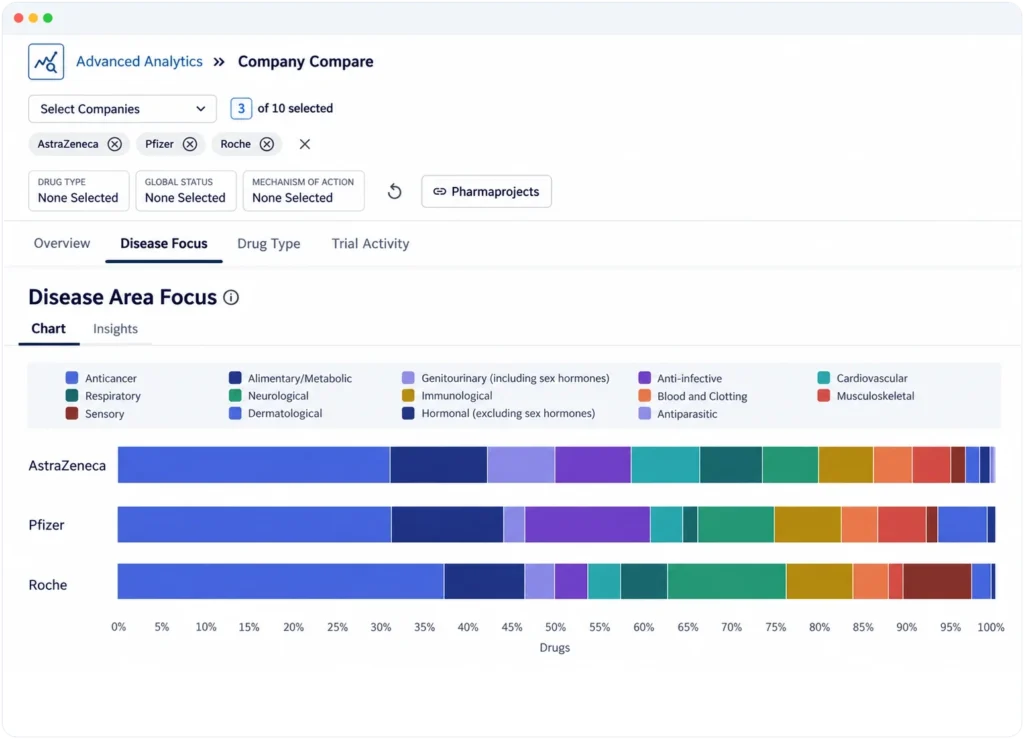Click the Roche row label in chart
The image size is (1024, 739).
(x=48, y=585)
